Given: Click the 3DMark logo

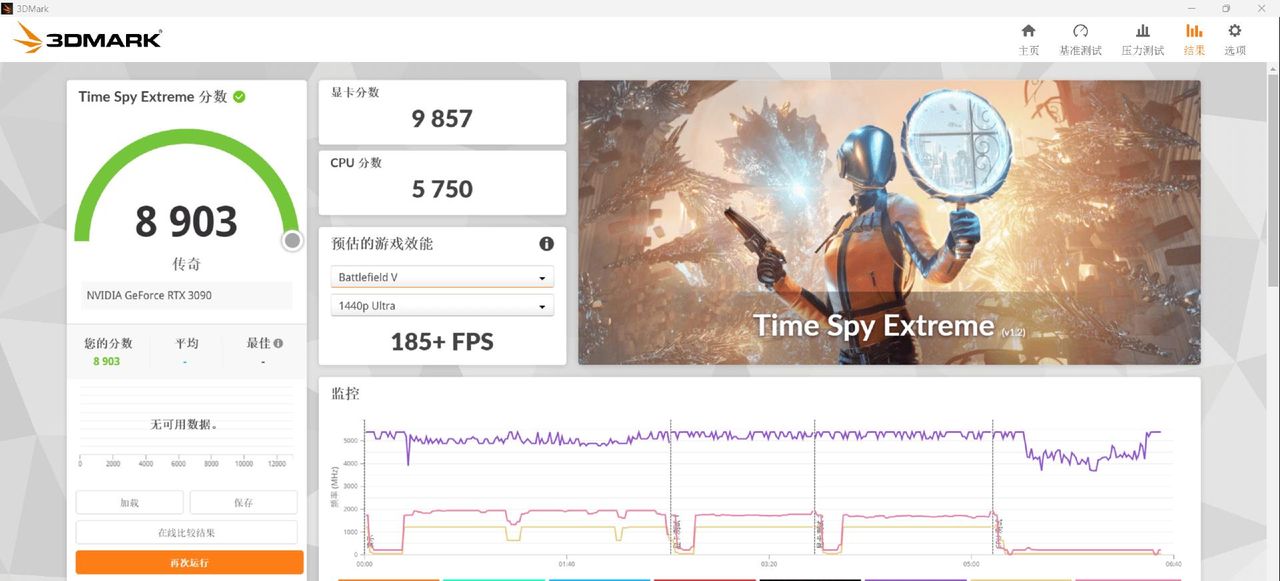Looking at the screenshot, I should coord(88,38).
